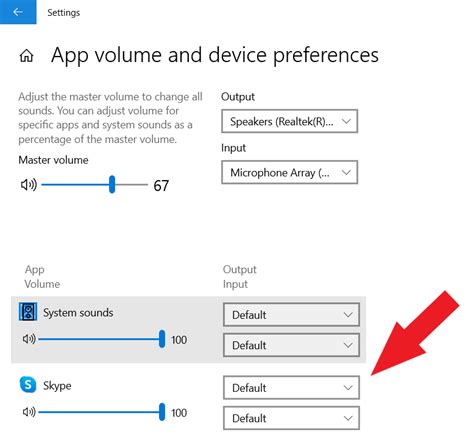Click the back arrow button
This screenshot has width=474, height=435.
click(18, 12)
